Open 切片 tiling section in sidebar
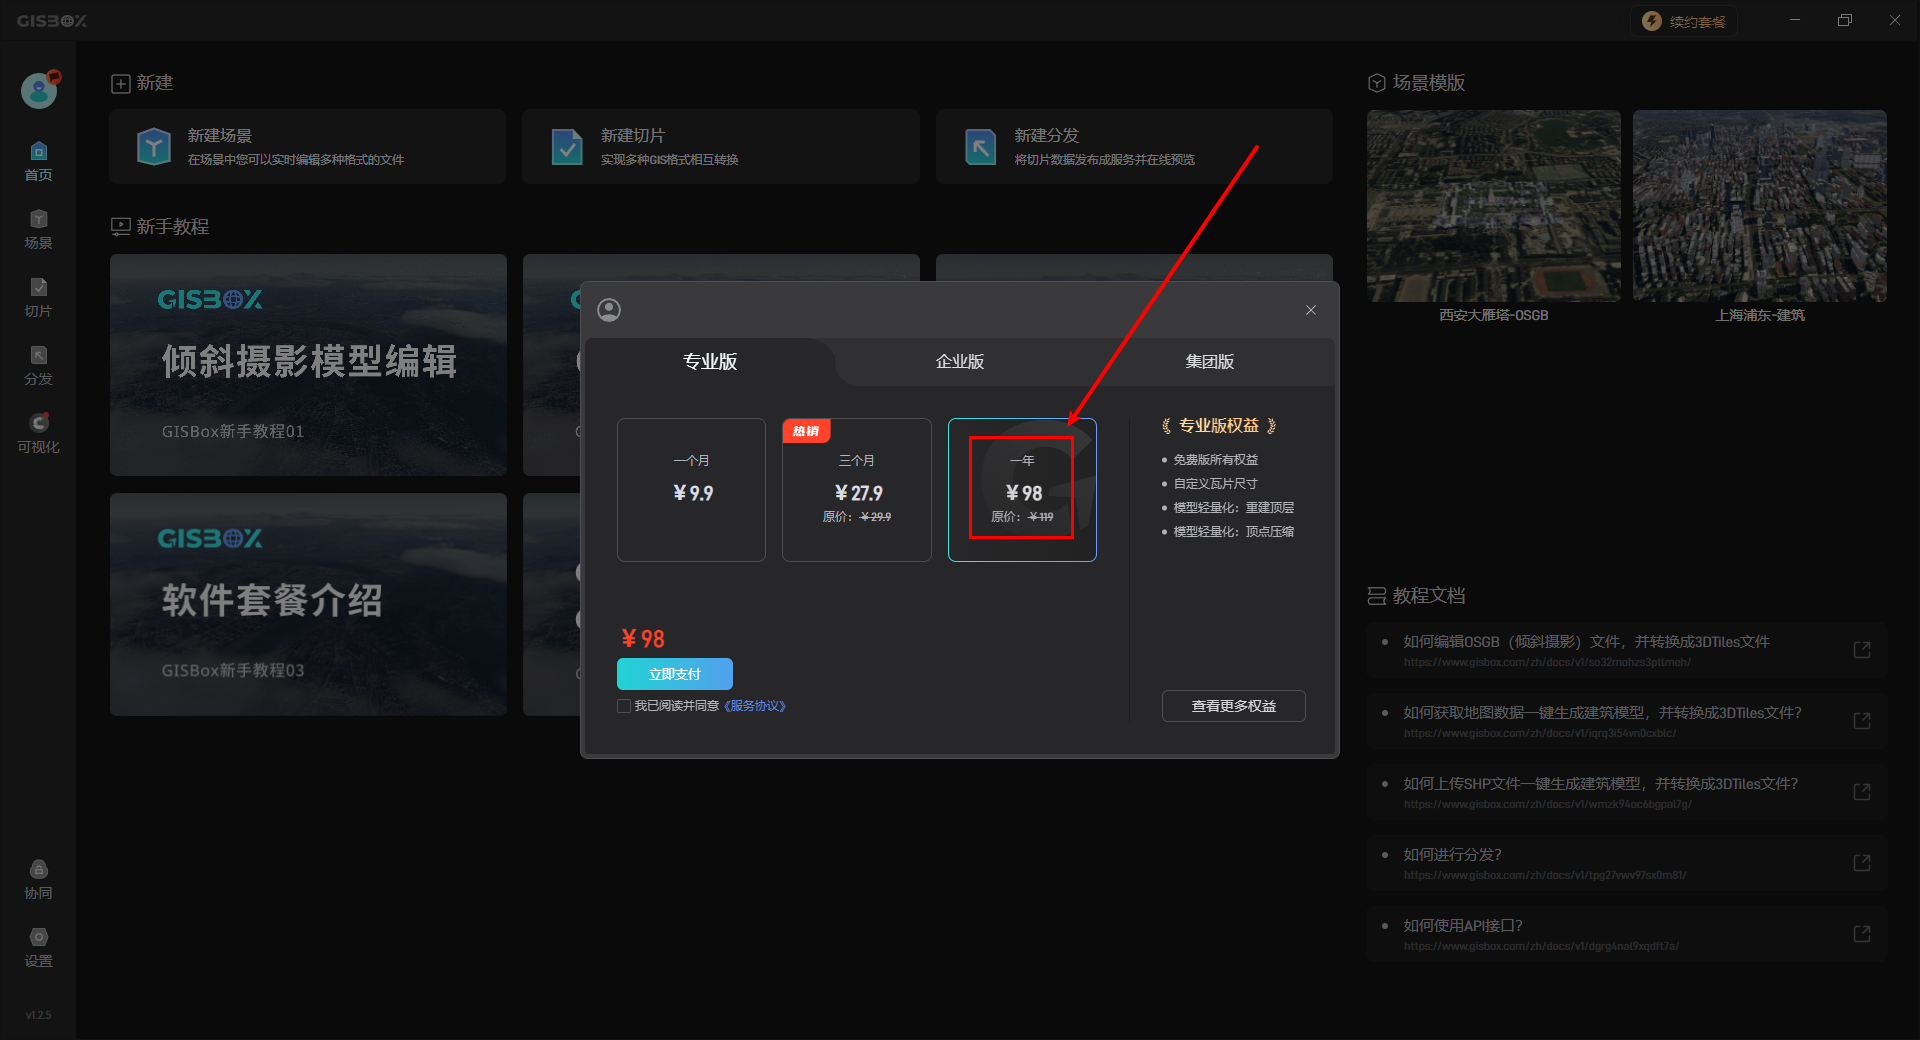 tap(38, 298)
